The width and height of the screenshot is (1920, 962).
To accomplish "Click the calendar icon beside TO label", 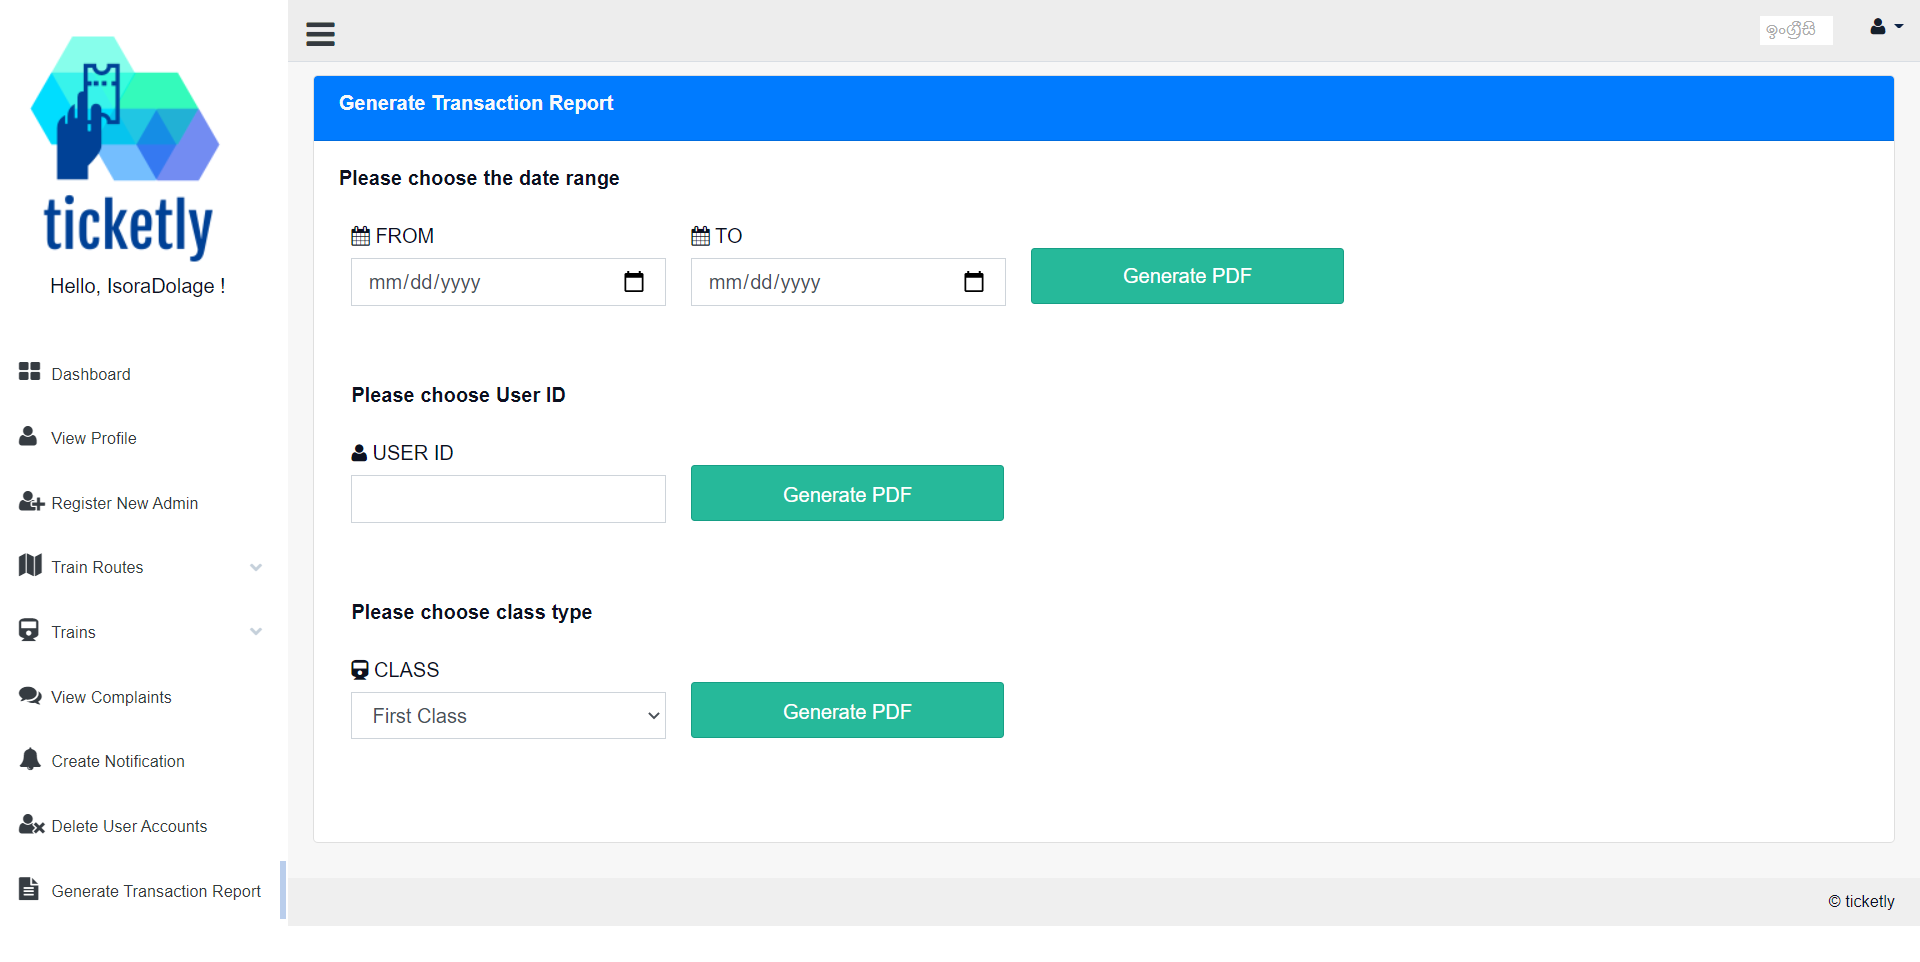I will click(x=701, y=236).
